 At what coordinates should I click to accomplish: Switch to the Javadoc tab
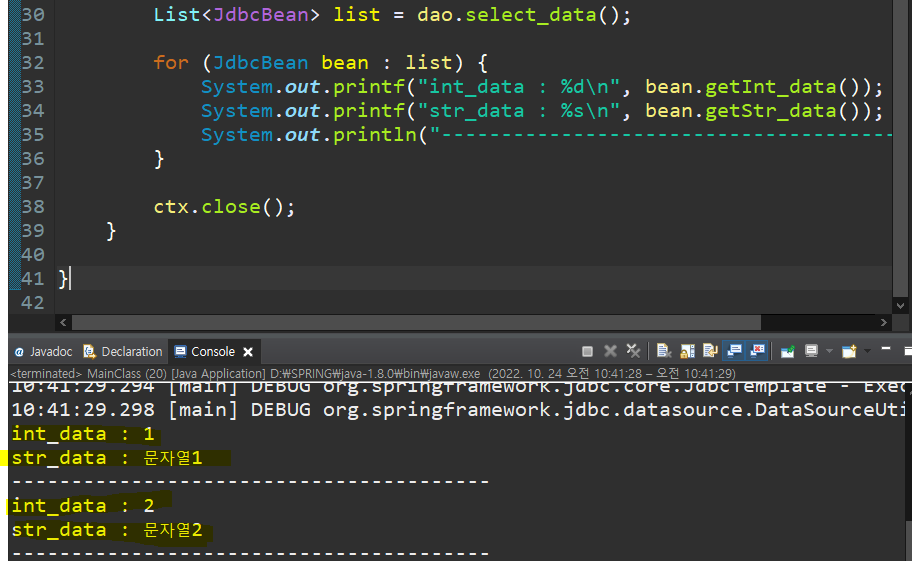tap(44, 352)
